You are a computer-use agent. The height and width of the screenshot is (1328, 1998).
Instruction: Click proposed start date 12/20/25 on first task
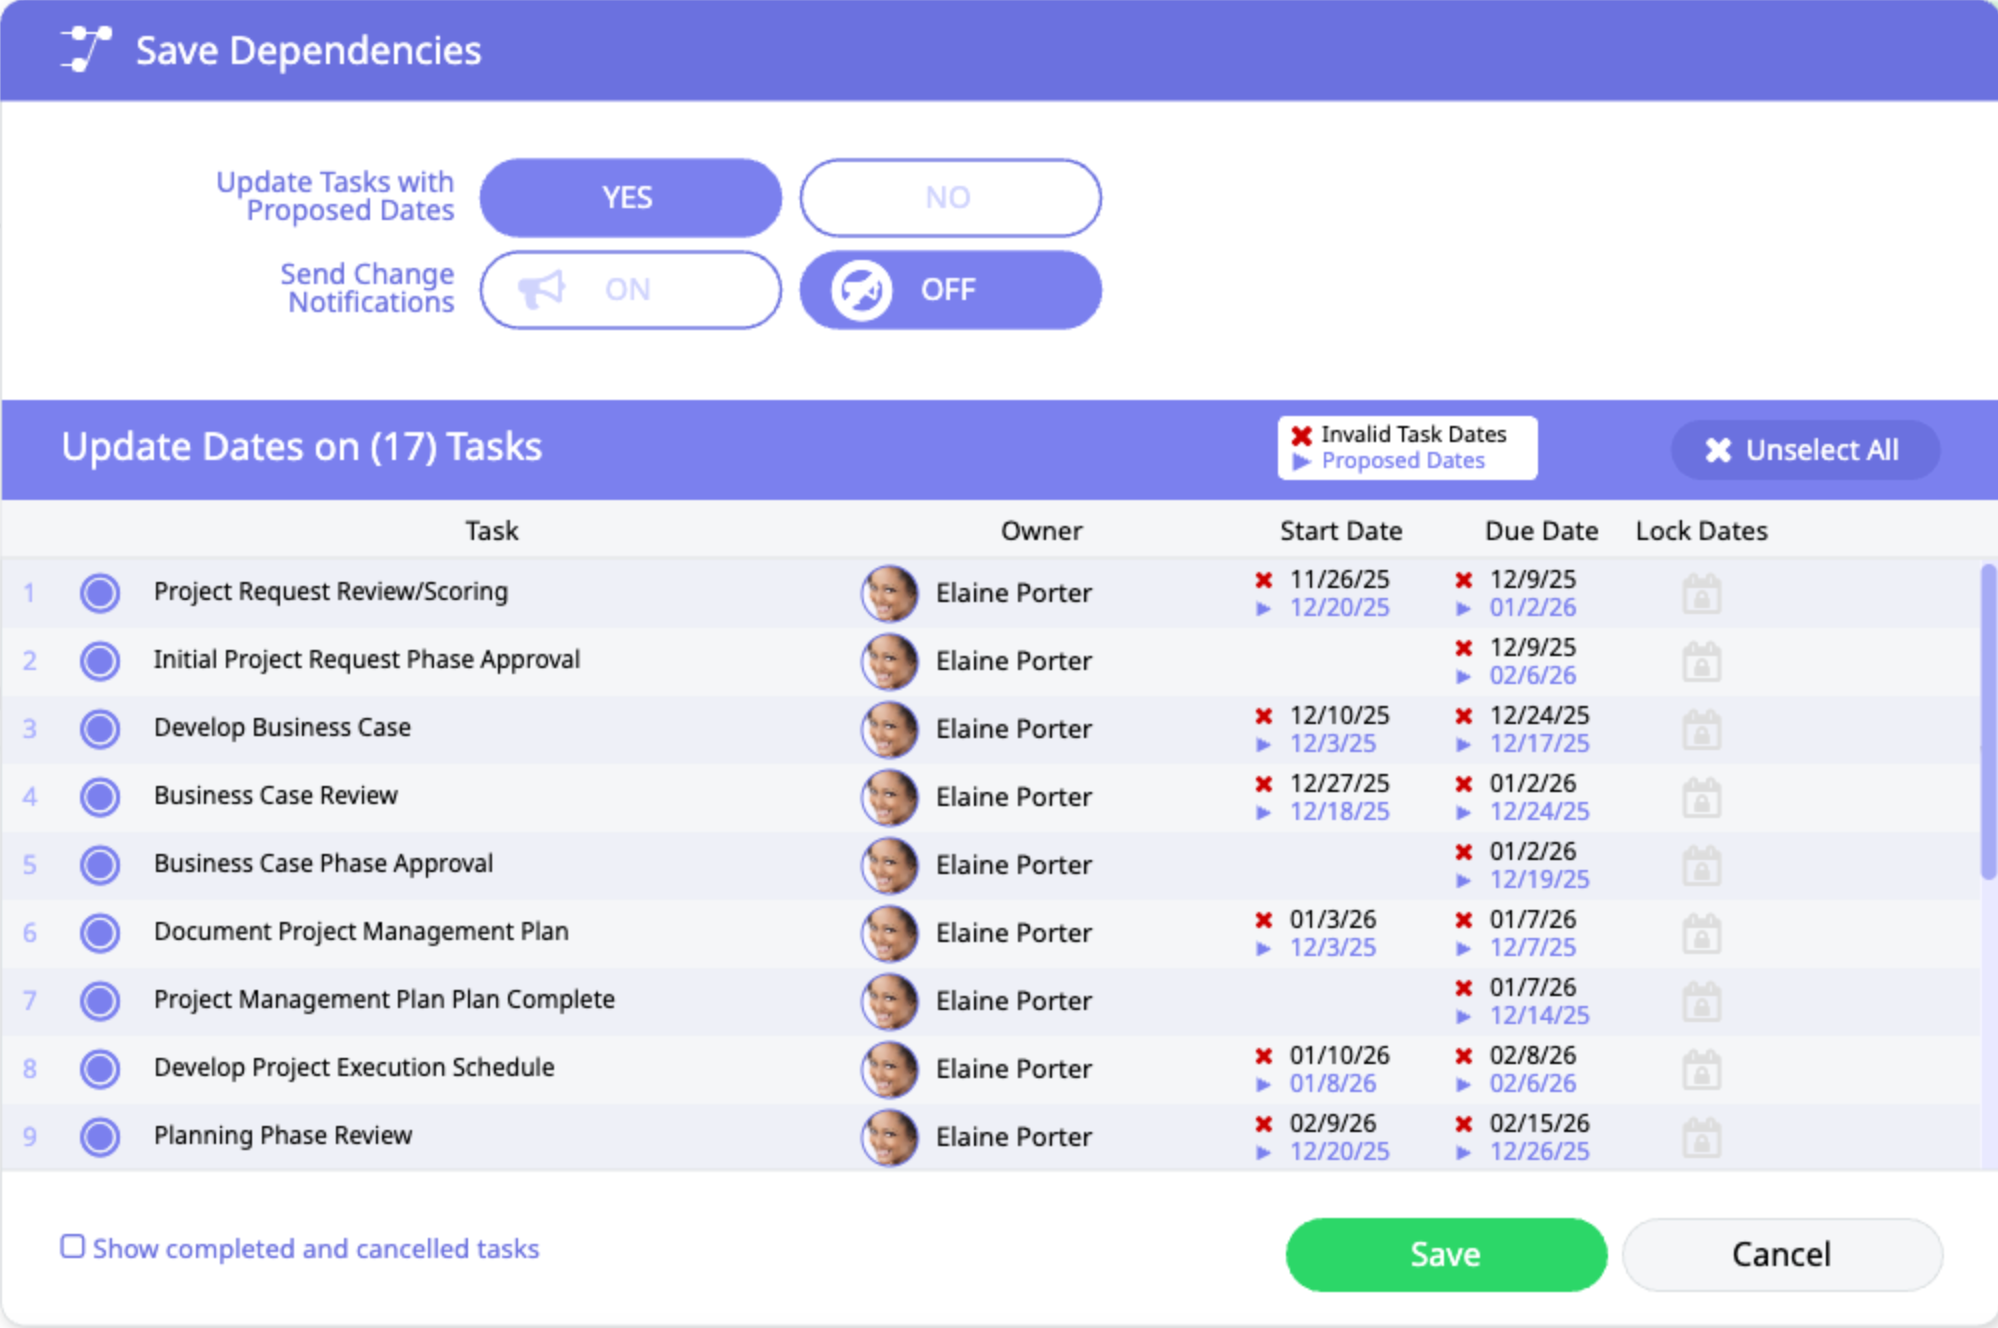pos(1339,608)
